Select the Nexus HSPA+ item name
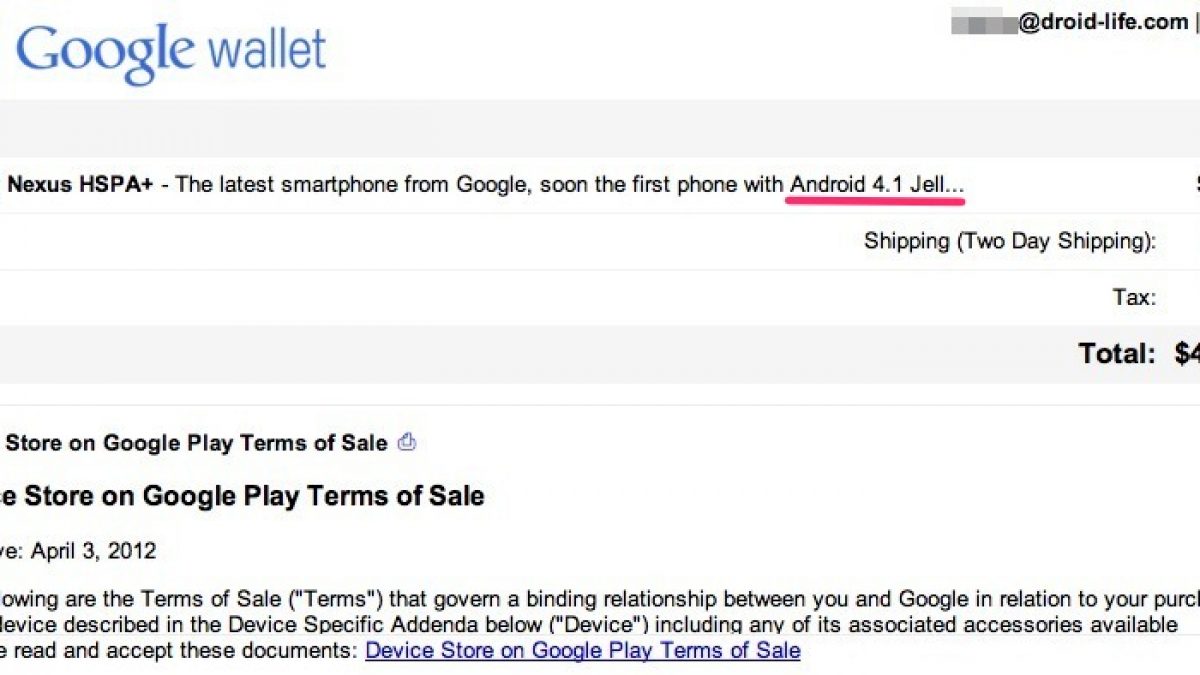 (x=80, y=185)
